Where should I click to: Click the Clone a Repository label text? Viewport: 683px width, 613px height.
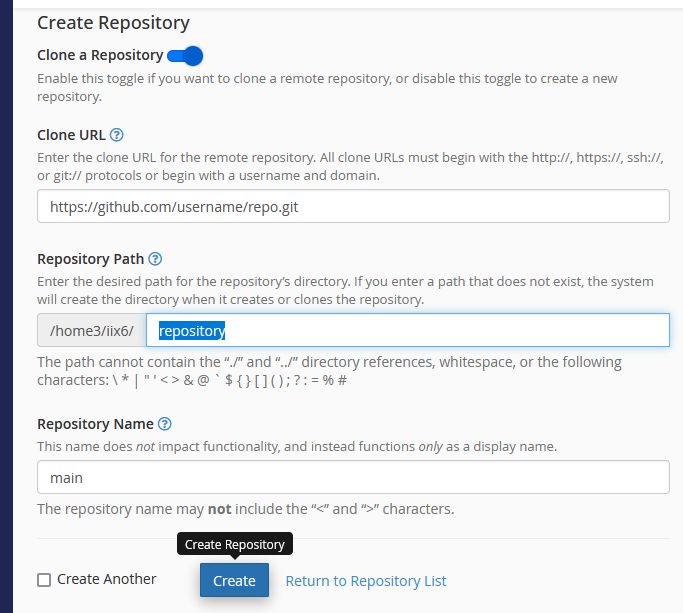click(x=100, y=56)
